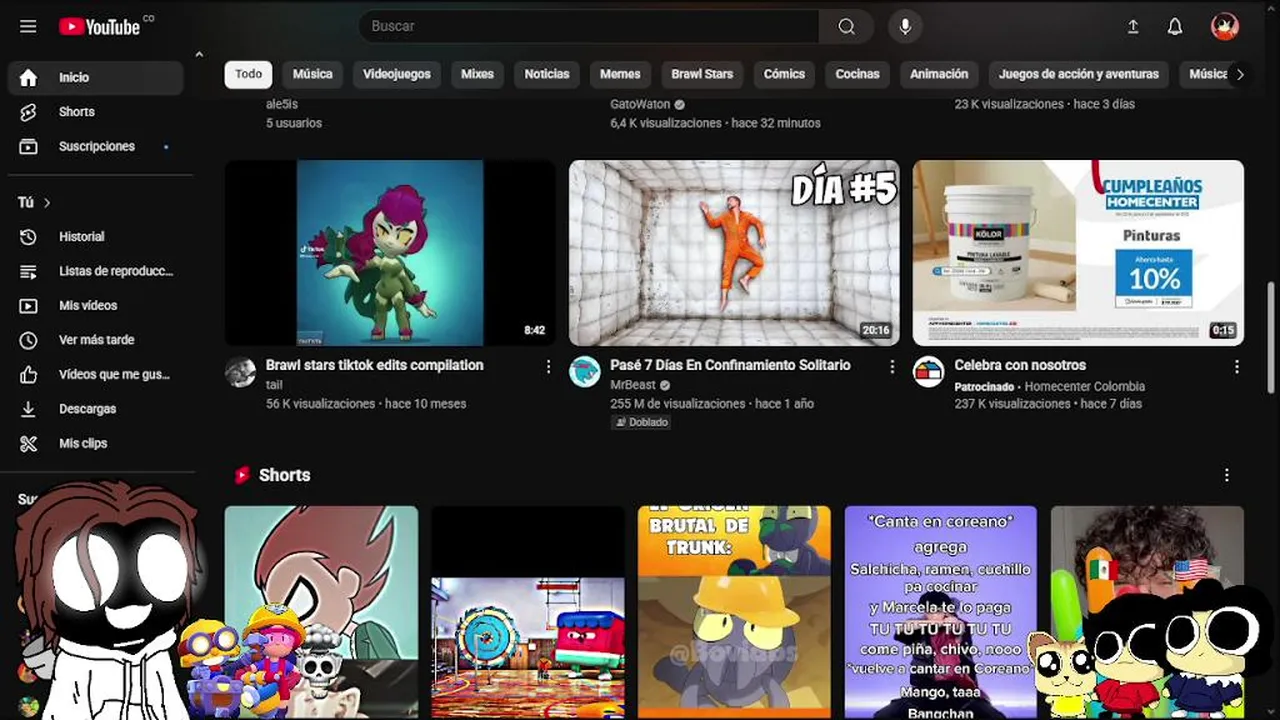Click the Mis clips scissors icon
The height and width of the screenshot is (720, 1280).
(28, 443)
